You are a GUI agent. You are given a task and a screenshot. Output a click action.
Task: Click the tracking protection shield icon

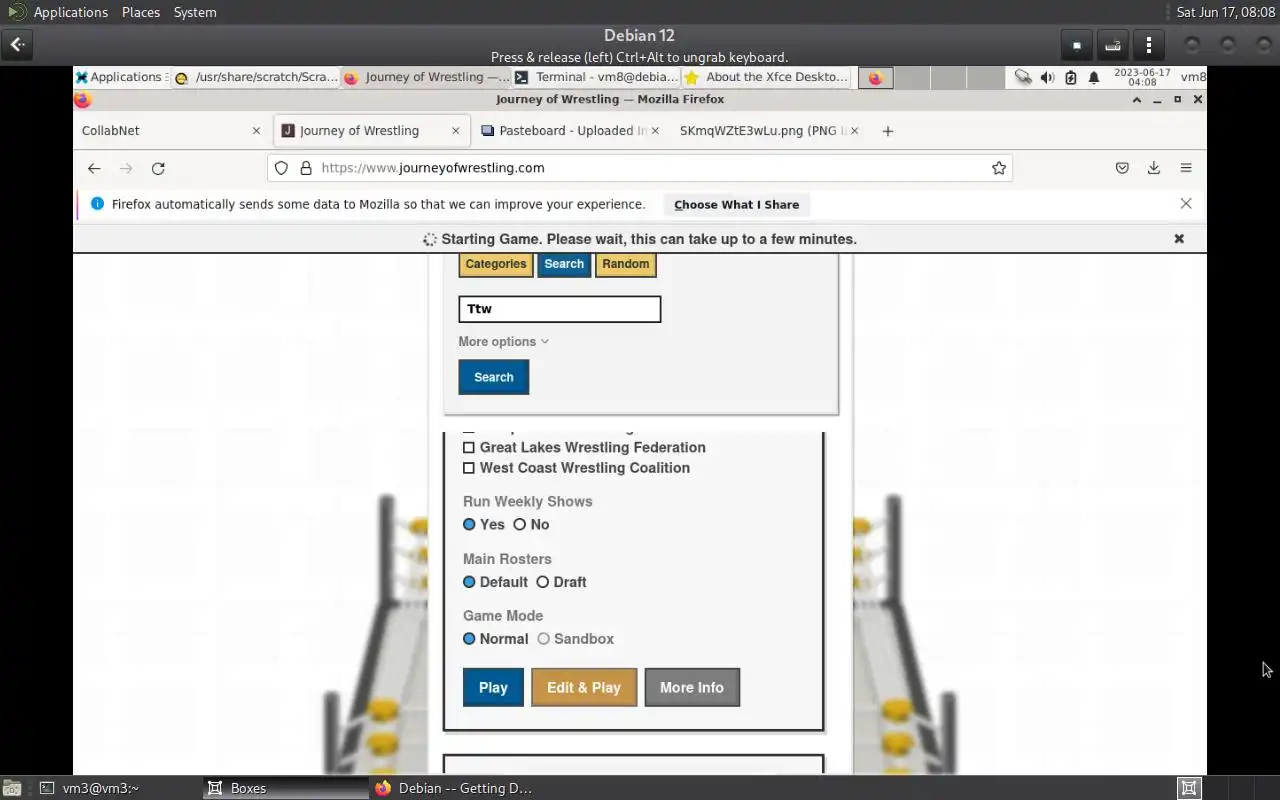pos(281,168)
